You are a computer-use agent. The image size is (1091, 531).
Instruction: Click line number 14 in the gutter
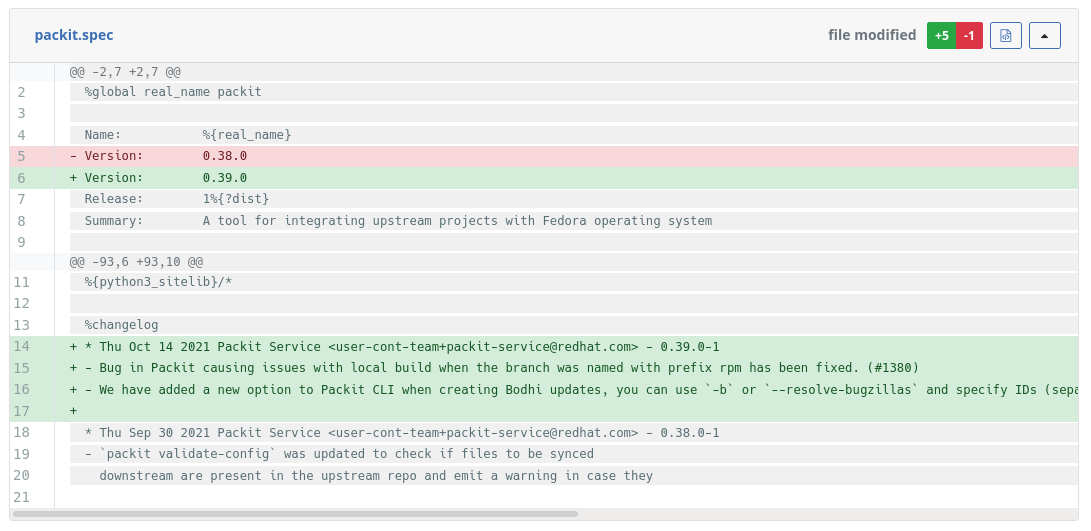click(22, 347)
